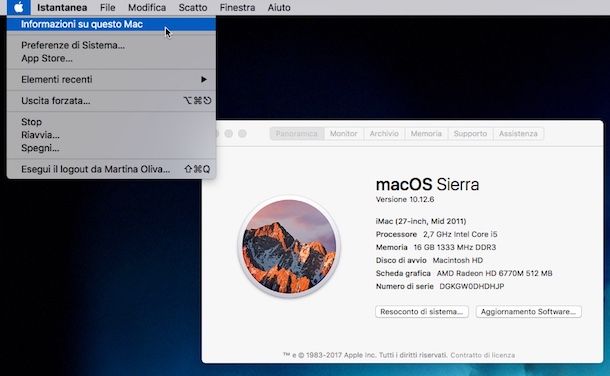610x376 pixels.
Task: Click the Macintosh HD startup disk value
Action: click(x=458, y=260)
